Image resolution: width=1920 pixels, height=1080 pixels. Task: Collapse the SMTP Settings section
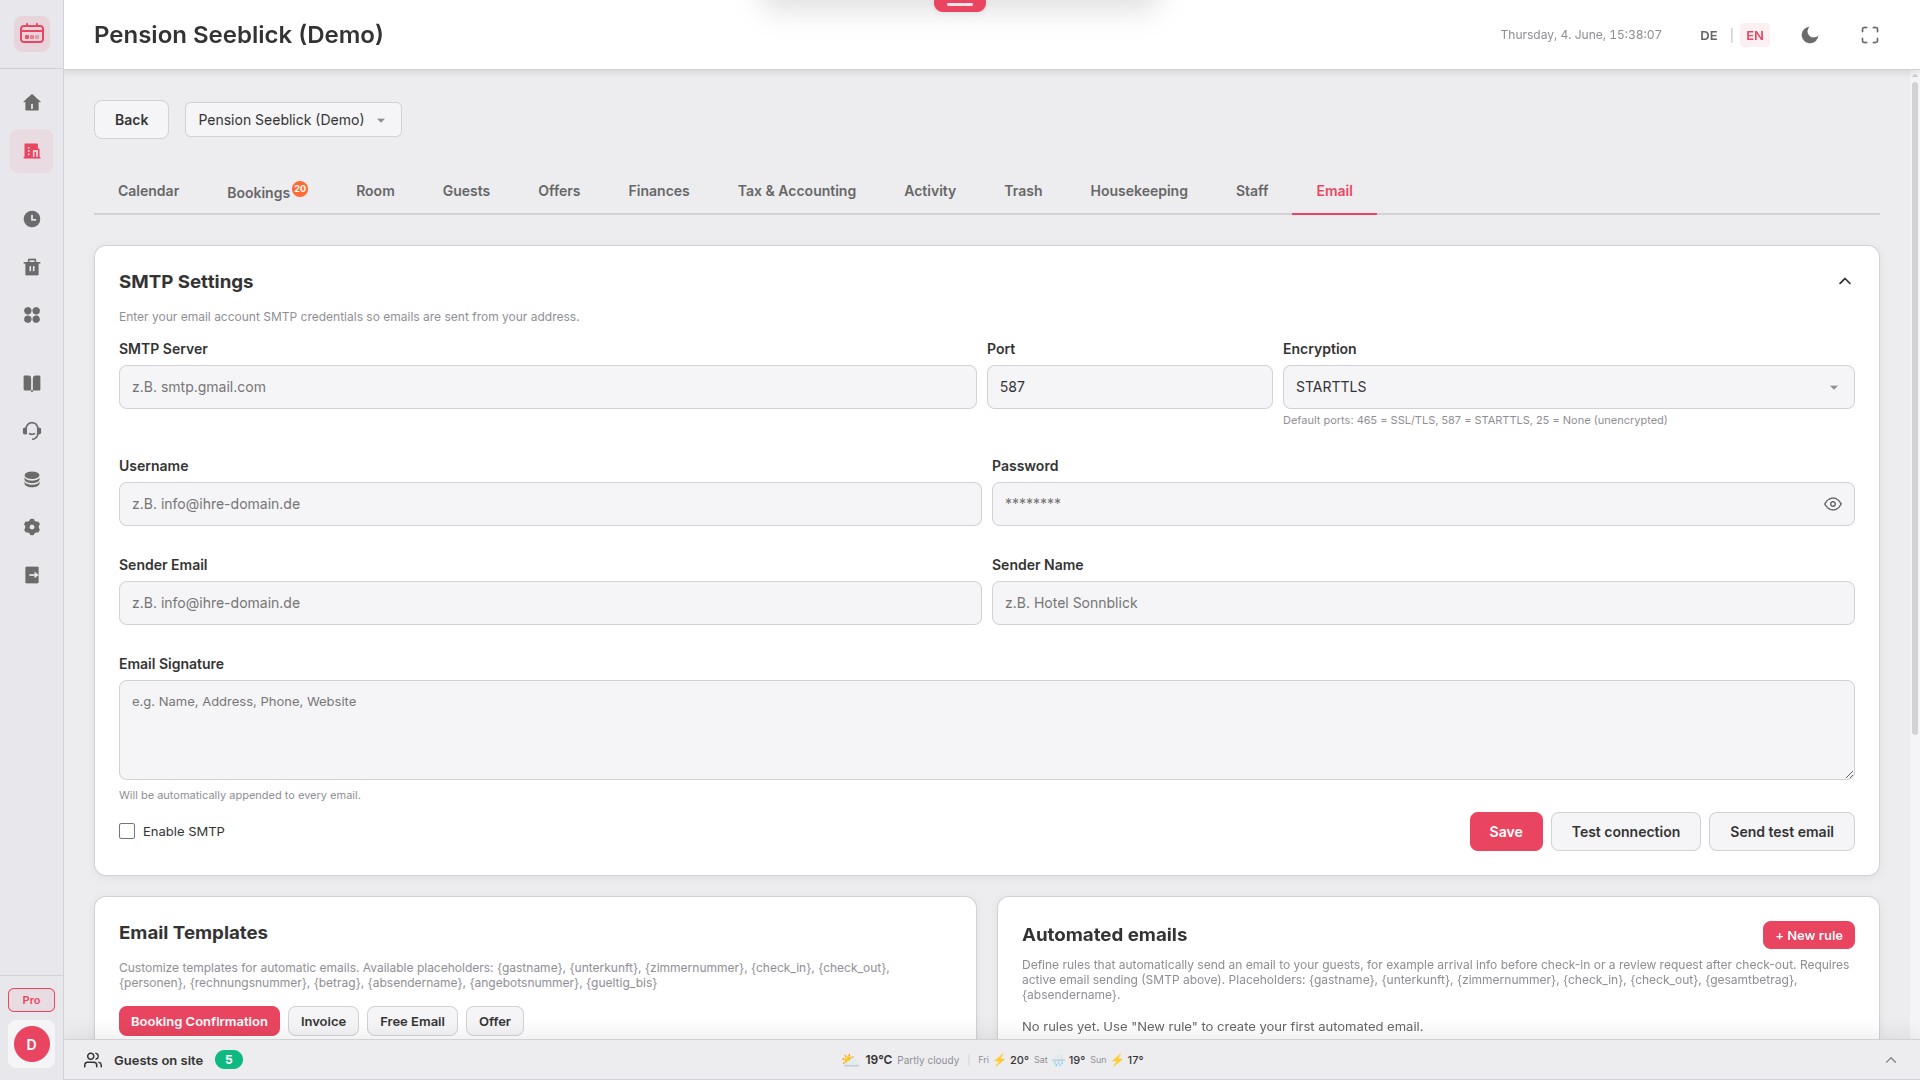click(x=1845, y=281)
